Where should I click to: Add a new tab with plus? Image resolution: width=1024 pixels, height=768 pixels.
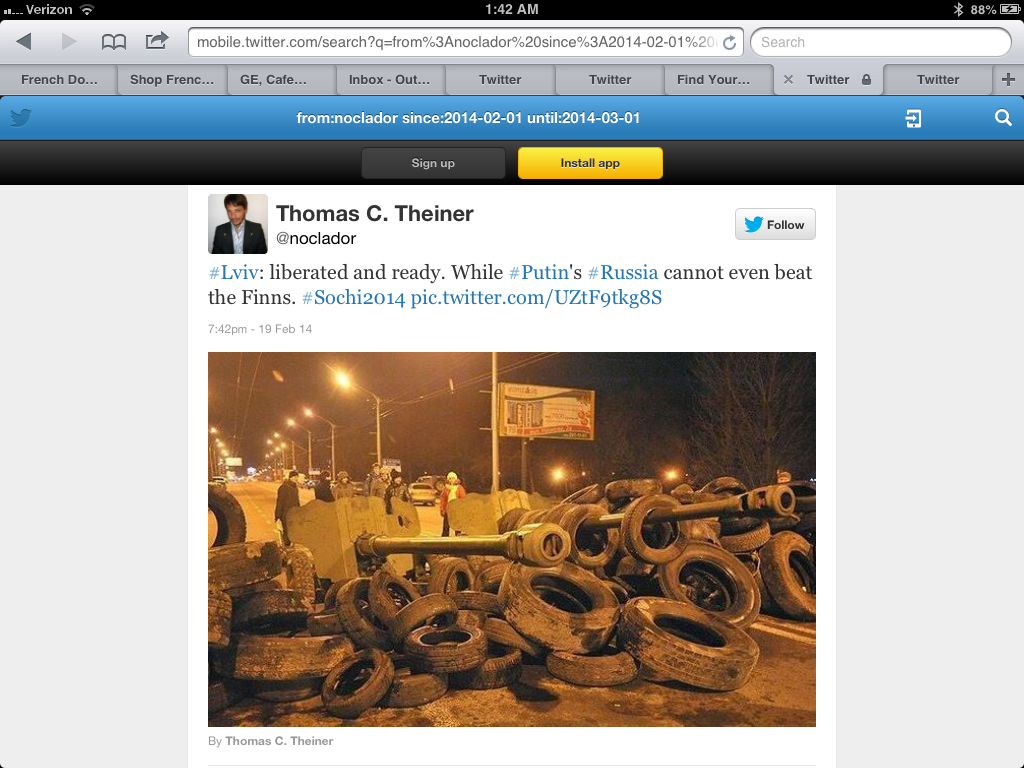1008,80
